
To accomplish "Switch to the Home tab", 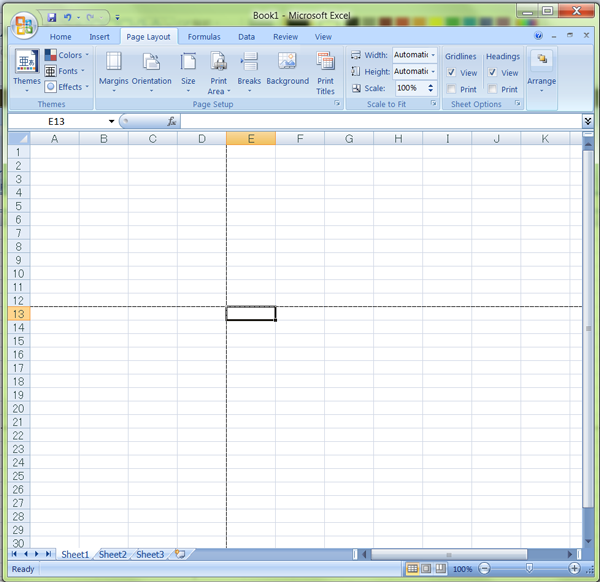I will pyautogui.click(x=60, y=37).
